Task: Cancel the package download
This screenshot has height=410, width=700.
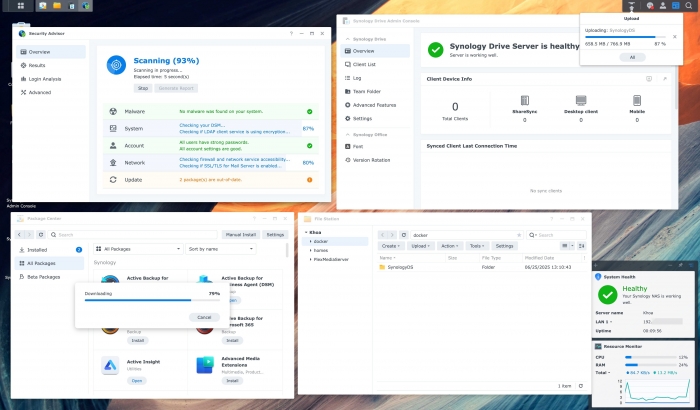Action: [x=204, y=317]
